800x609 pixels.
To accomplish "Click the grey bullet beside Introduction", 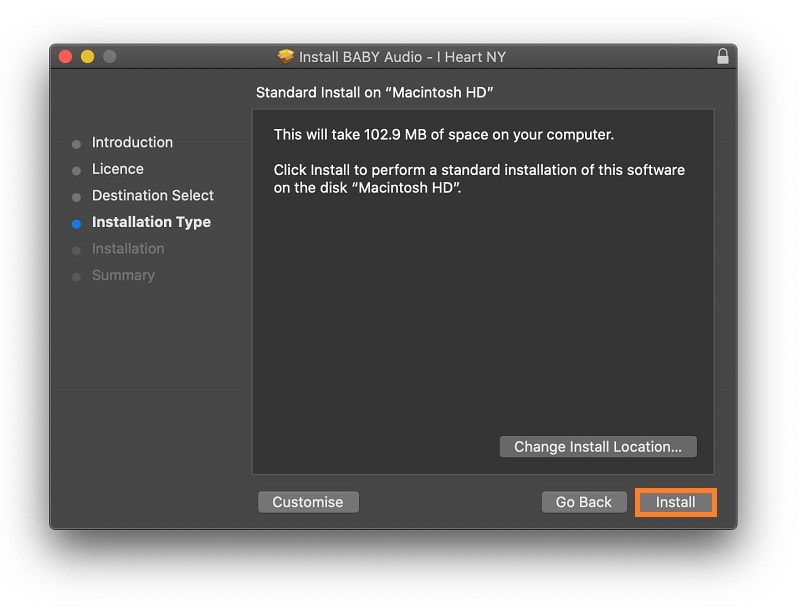I will tap(76, 144).
